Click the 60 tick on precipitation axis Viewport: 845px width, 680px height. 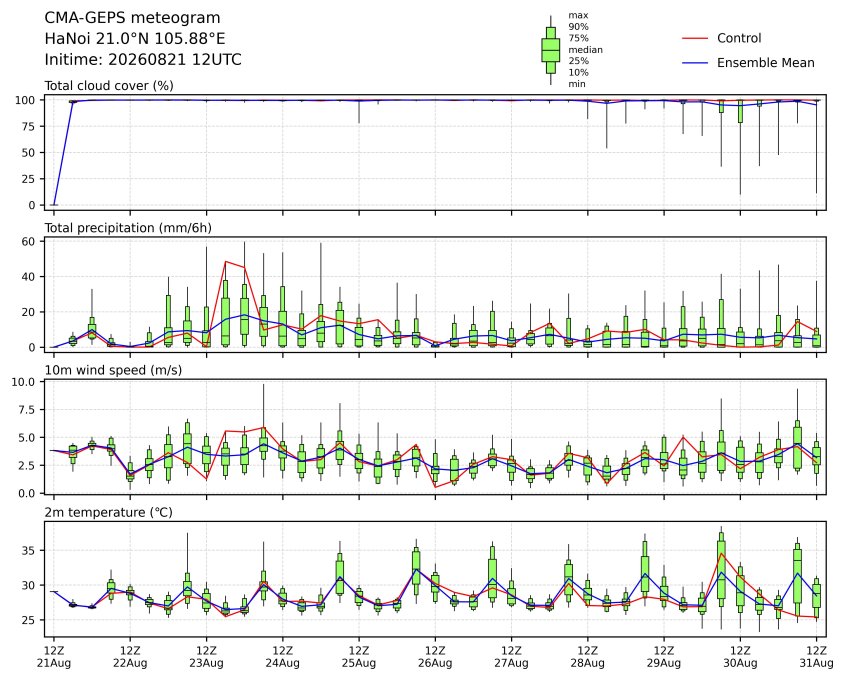28,241
